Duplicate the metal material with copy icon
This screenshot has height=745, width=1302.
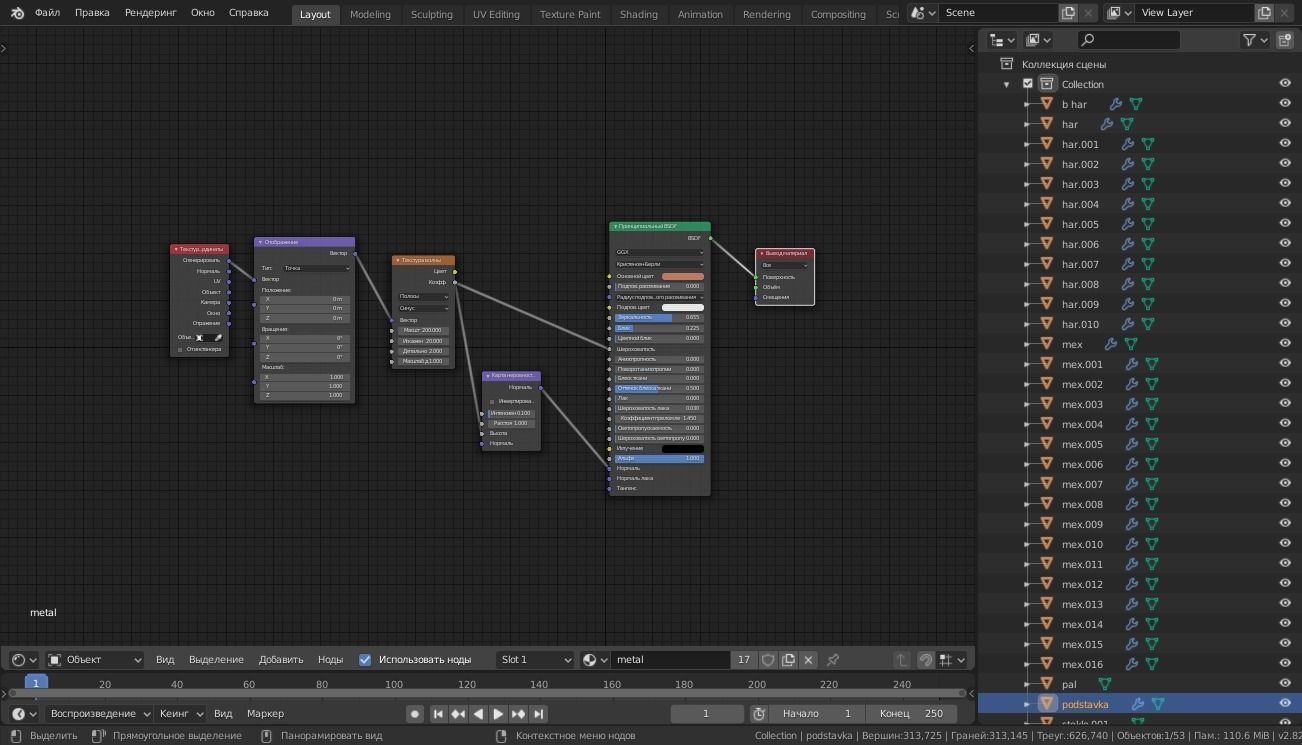(788, 660)
